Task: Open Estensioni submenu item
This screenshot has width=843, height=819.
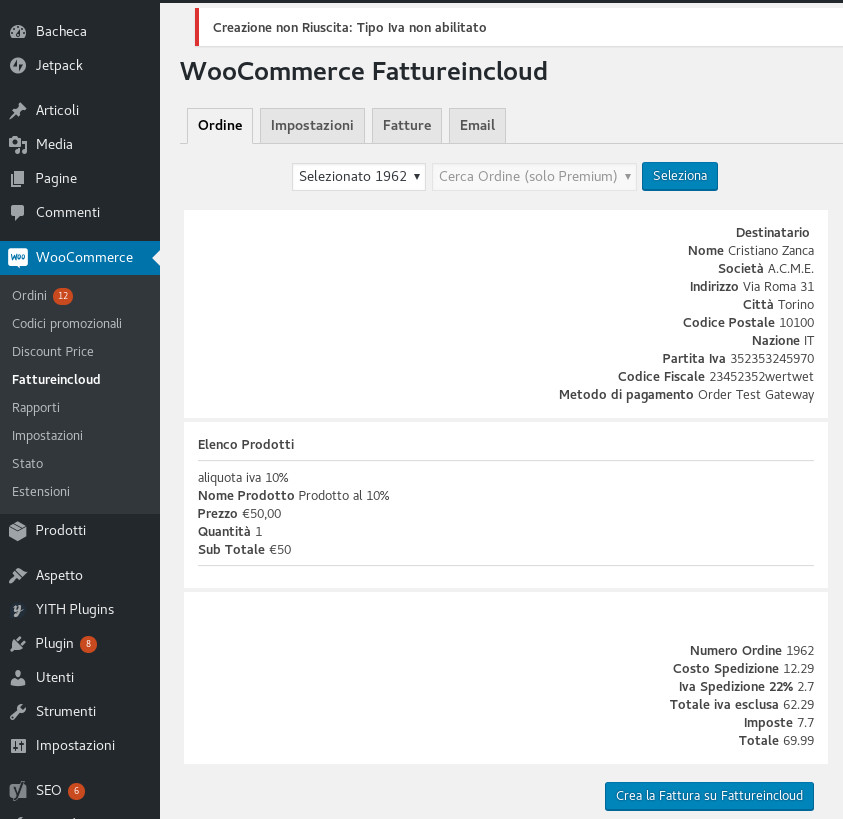Action: (x=41, y=492)
